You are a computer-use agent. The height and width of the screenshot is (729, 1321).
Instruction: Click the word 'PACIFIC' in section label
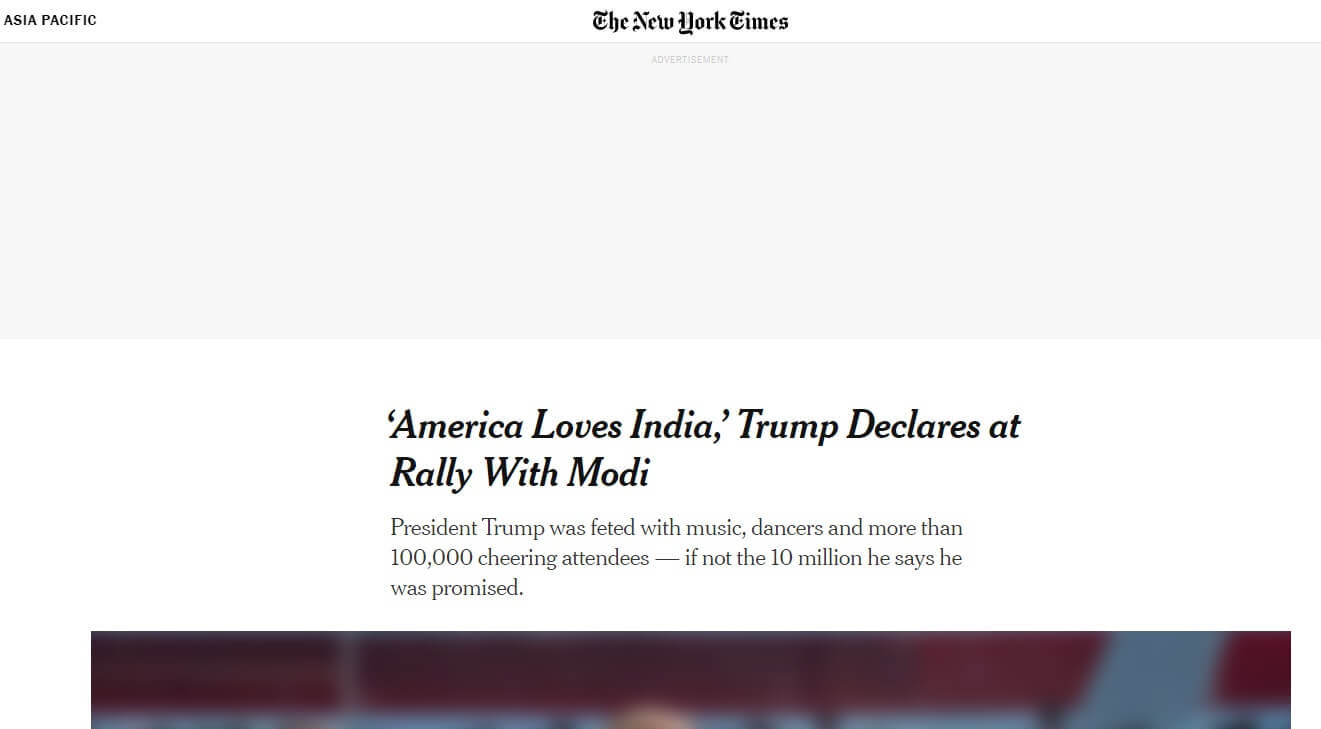pos(69,20)
